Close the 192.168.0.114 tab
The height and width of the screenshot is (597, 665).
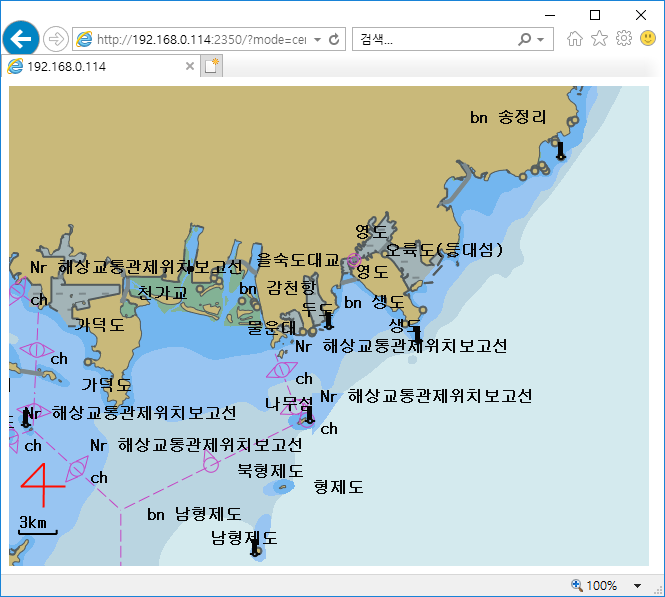(190, 66)
